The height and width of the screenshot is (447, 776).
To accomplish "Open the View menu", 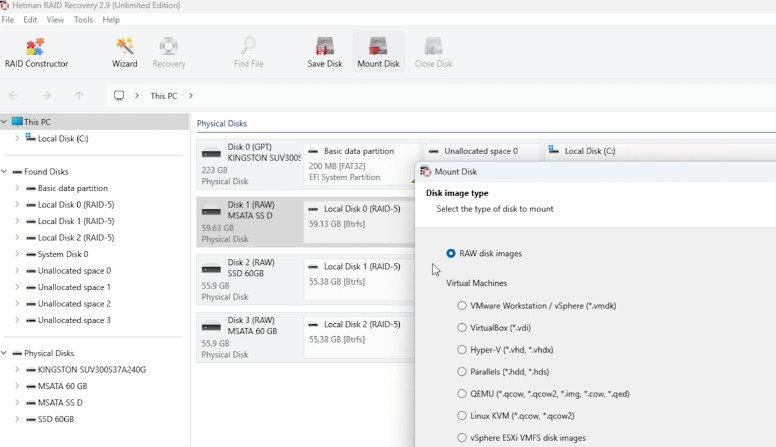I will coord(55,20).
